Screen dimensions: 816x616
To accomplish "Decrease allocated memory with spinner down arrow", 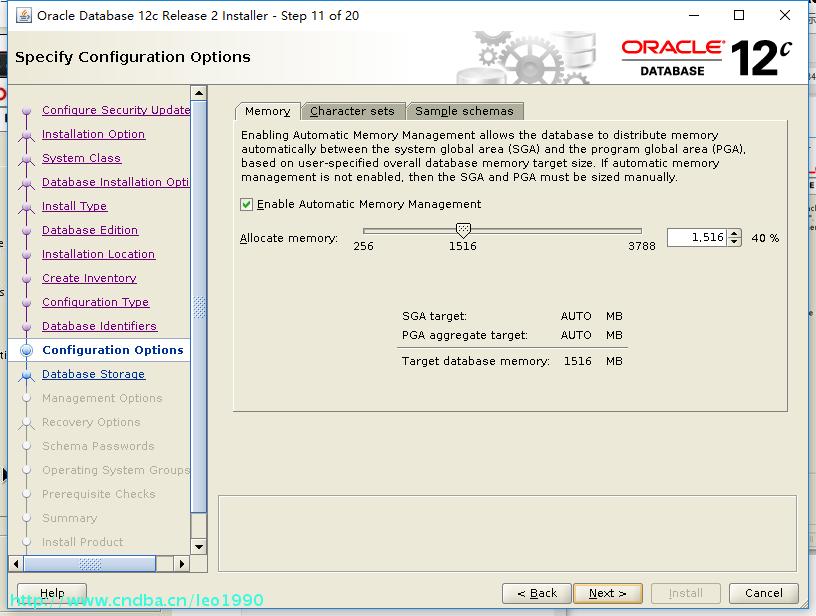I will click(734, 241).
